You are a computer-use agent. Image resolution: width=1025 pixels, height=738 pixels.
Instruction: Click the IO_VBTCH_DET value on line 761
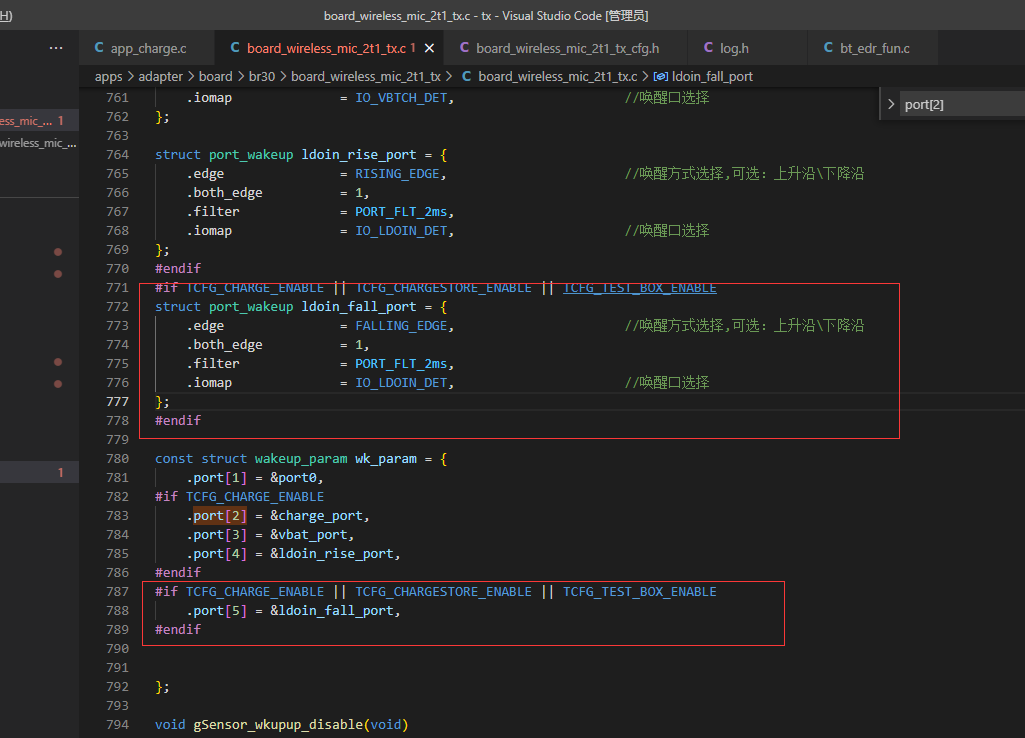coord(401,98)
